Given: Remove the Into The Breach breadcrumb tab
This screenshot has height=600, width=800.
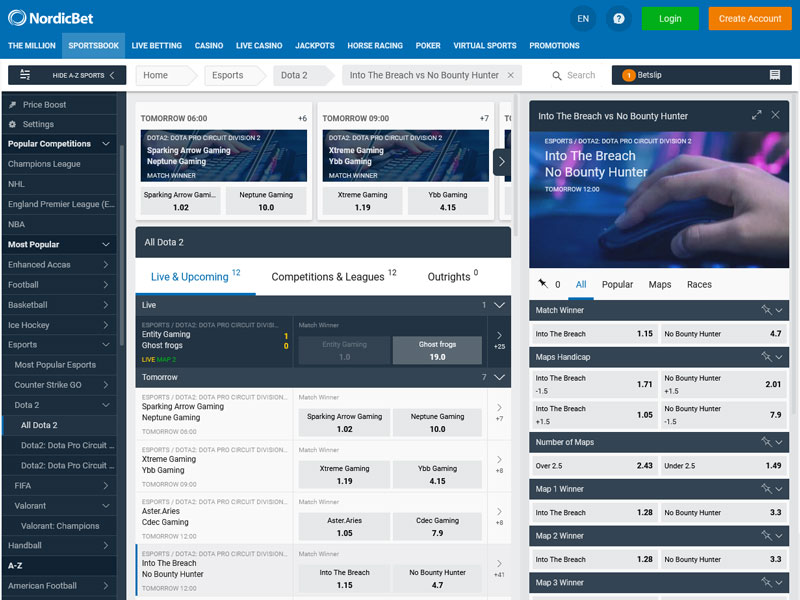Looking at the screenshot, I should click(x=510, y=75).
